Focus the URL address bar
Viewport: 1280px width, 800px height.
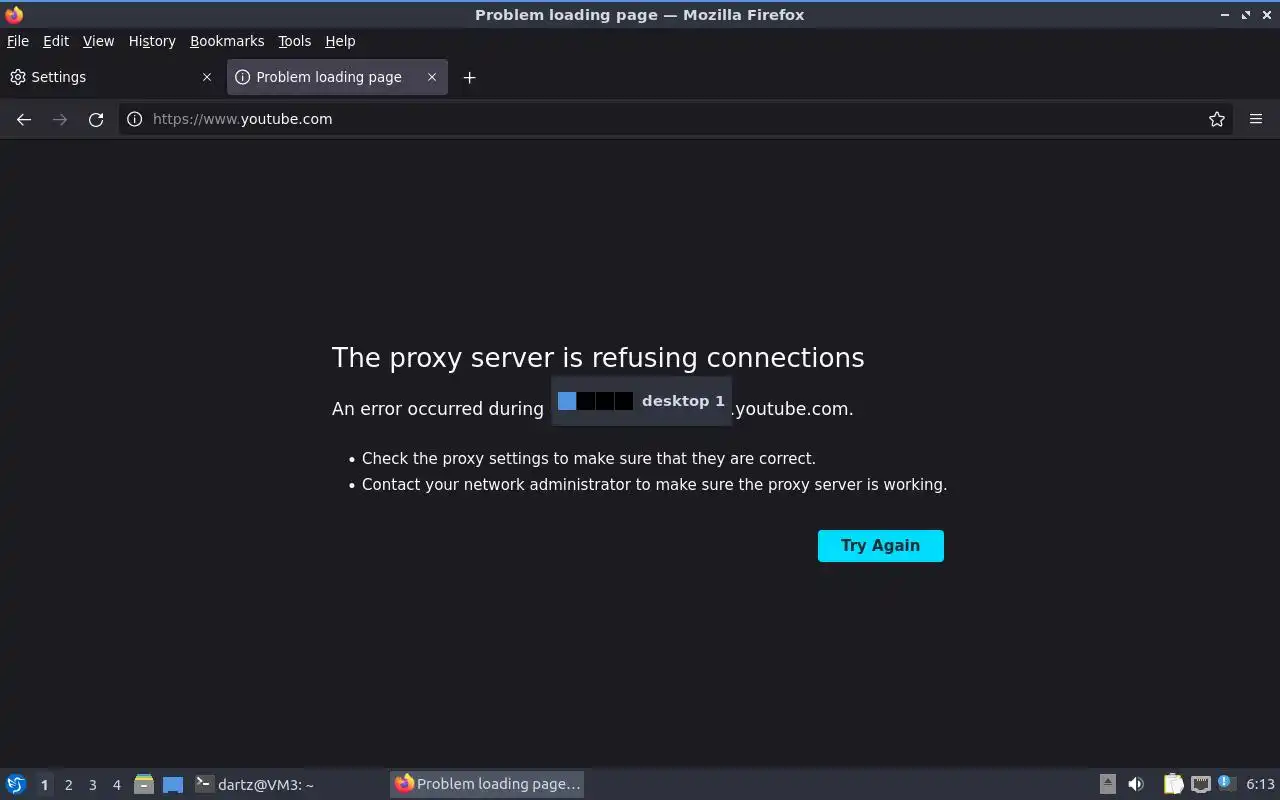click(x=675, y=119)
